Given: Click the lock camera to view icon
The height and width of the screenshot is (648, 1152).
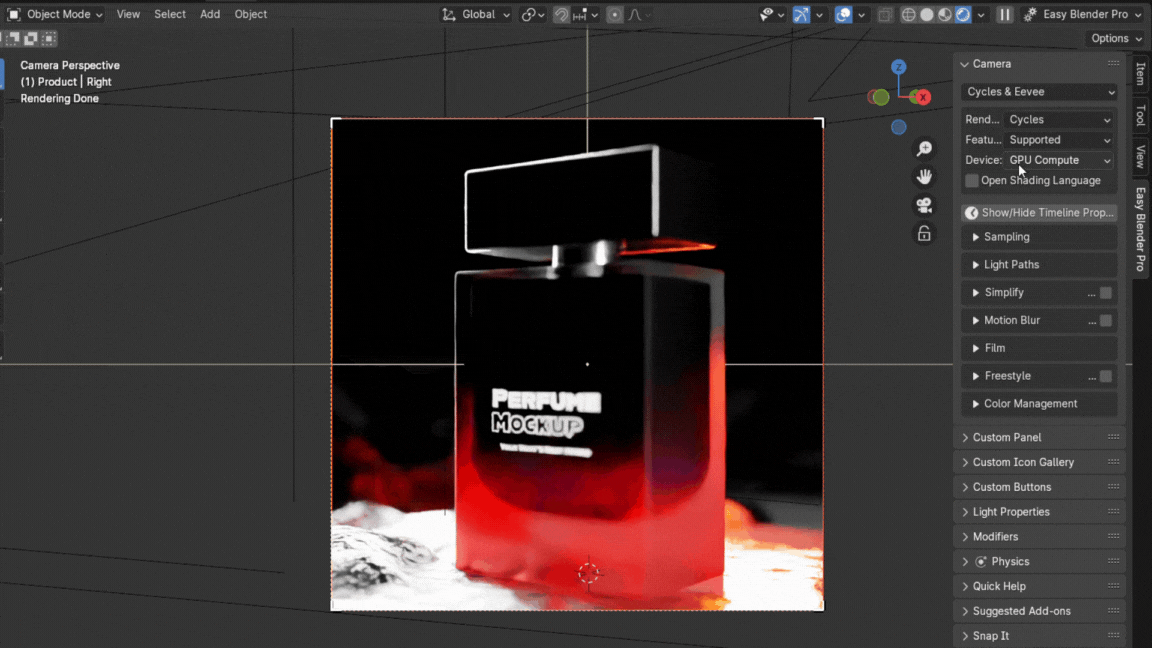Looking at the screenshot, I should (x=924, y=233).
